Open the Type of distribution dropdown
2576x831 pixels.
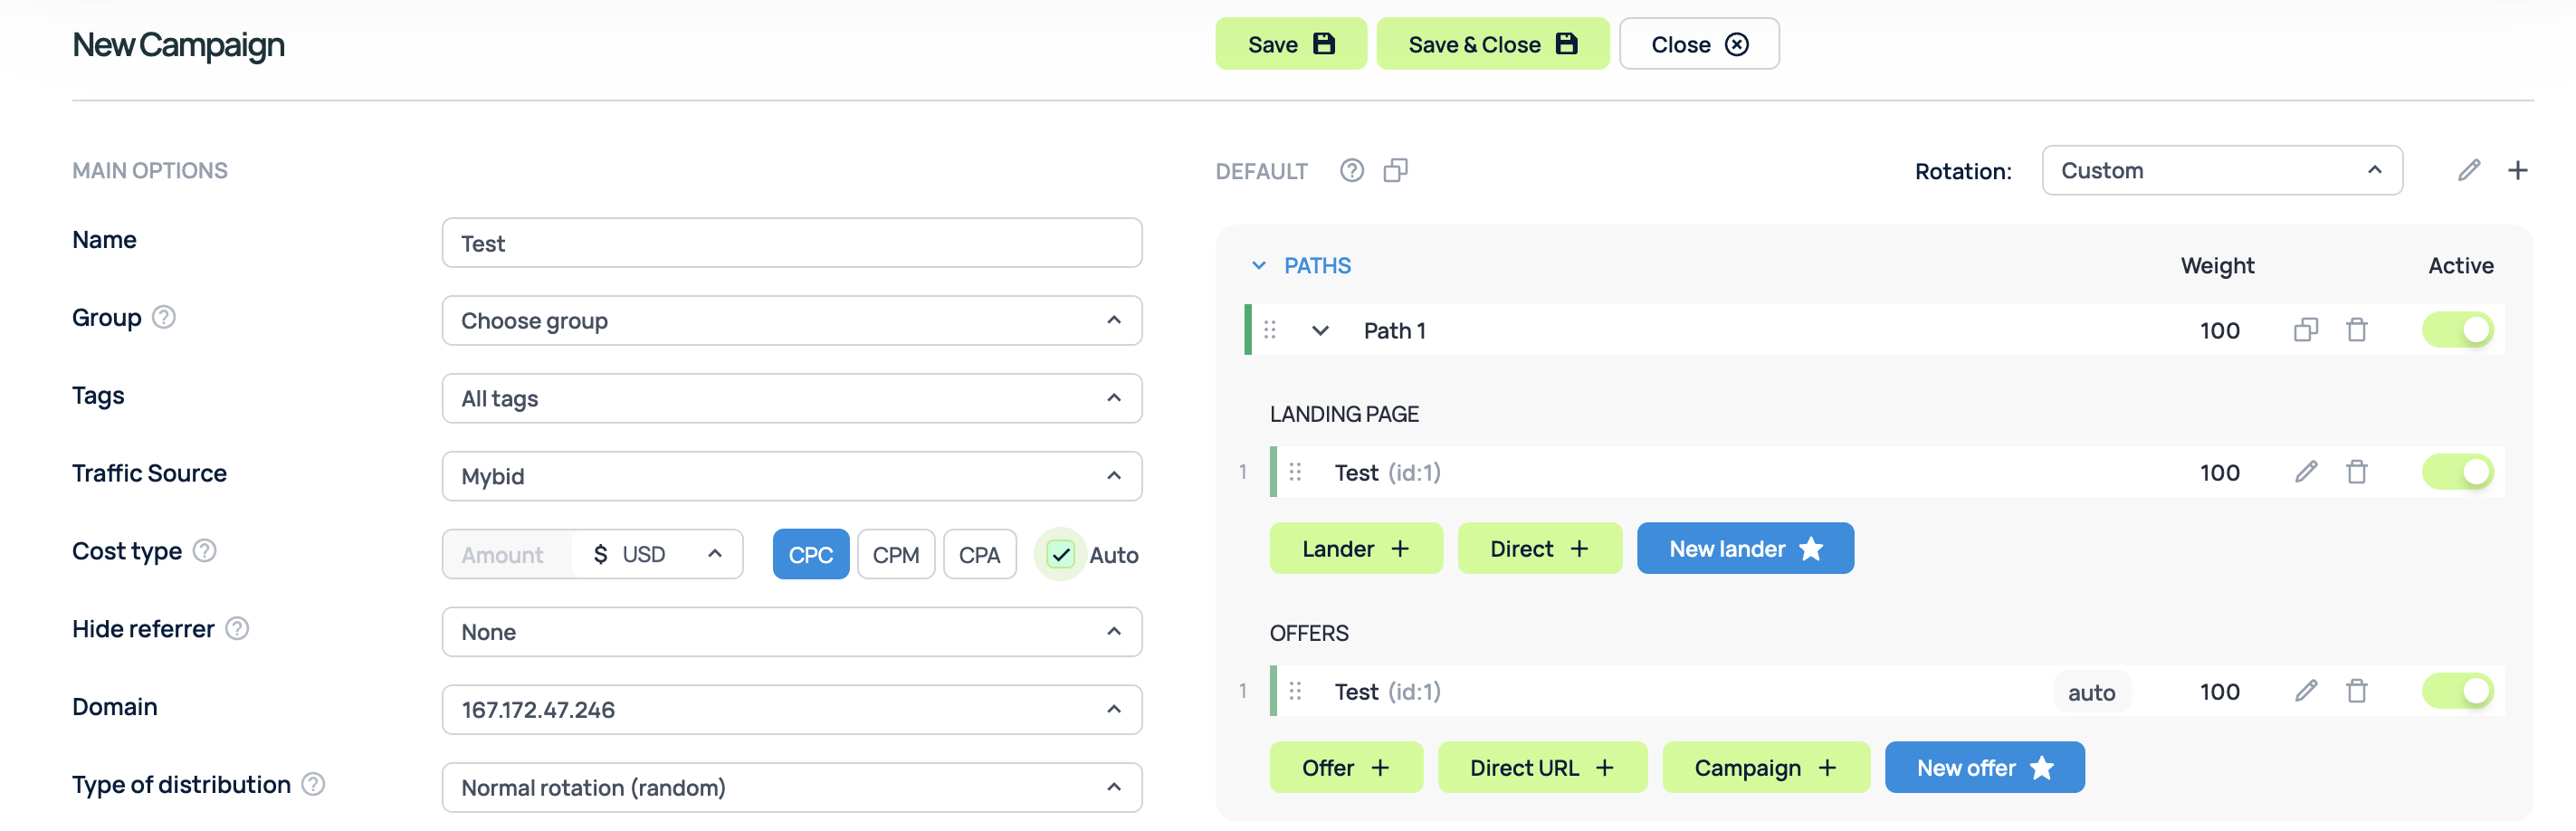(791, 788)
